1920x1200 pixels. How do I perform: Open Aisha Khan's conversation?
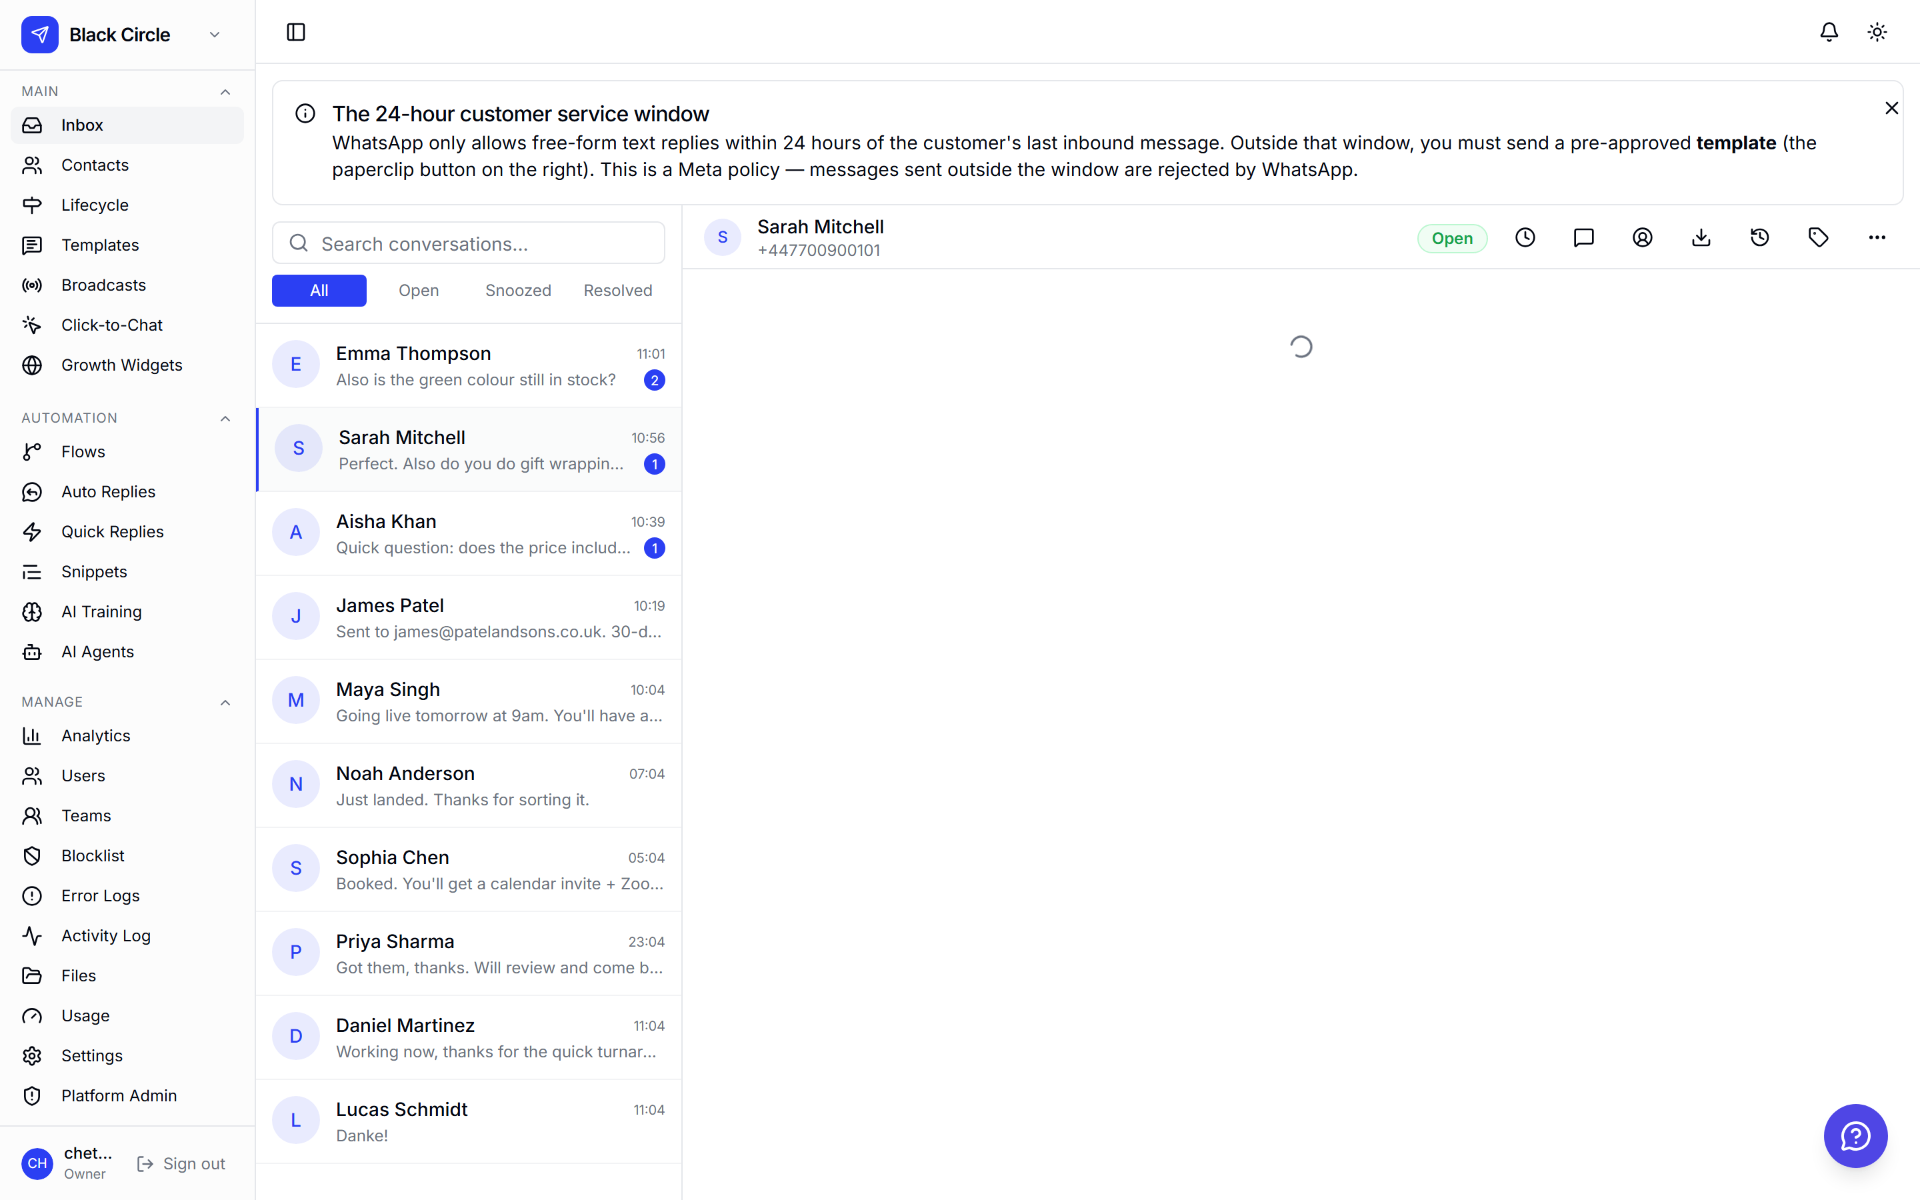pos(468,533)
